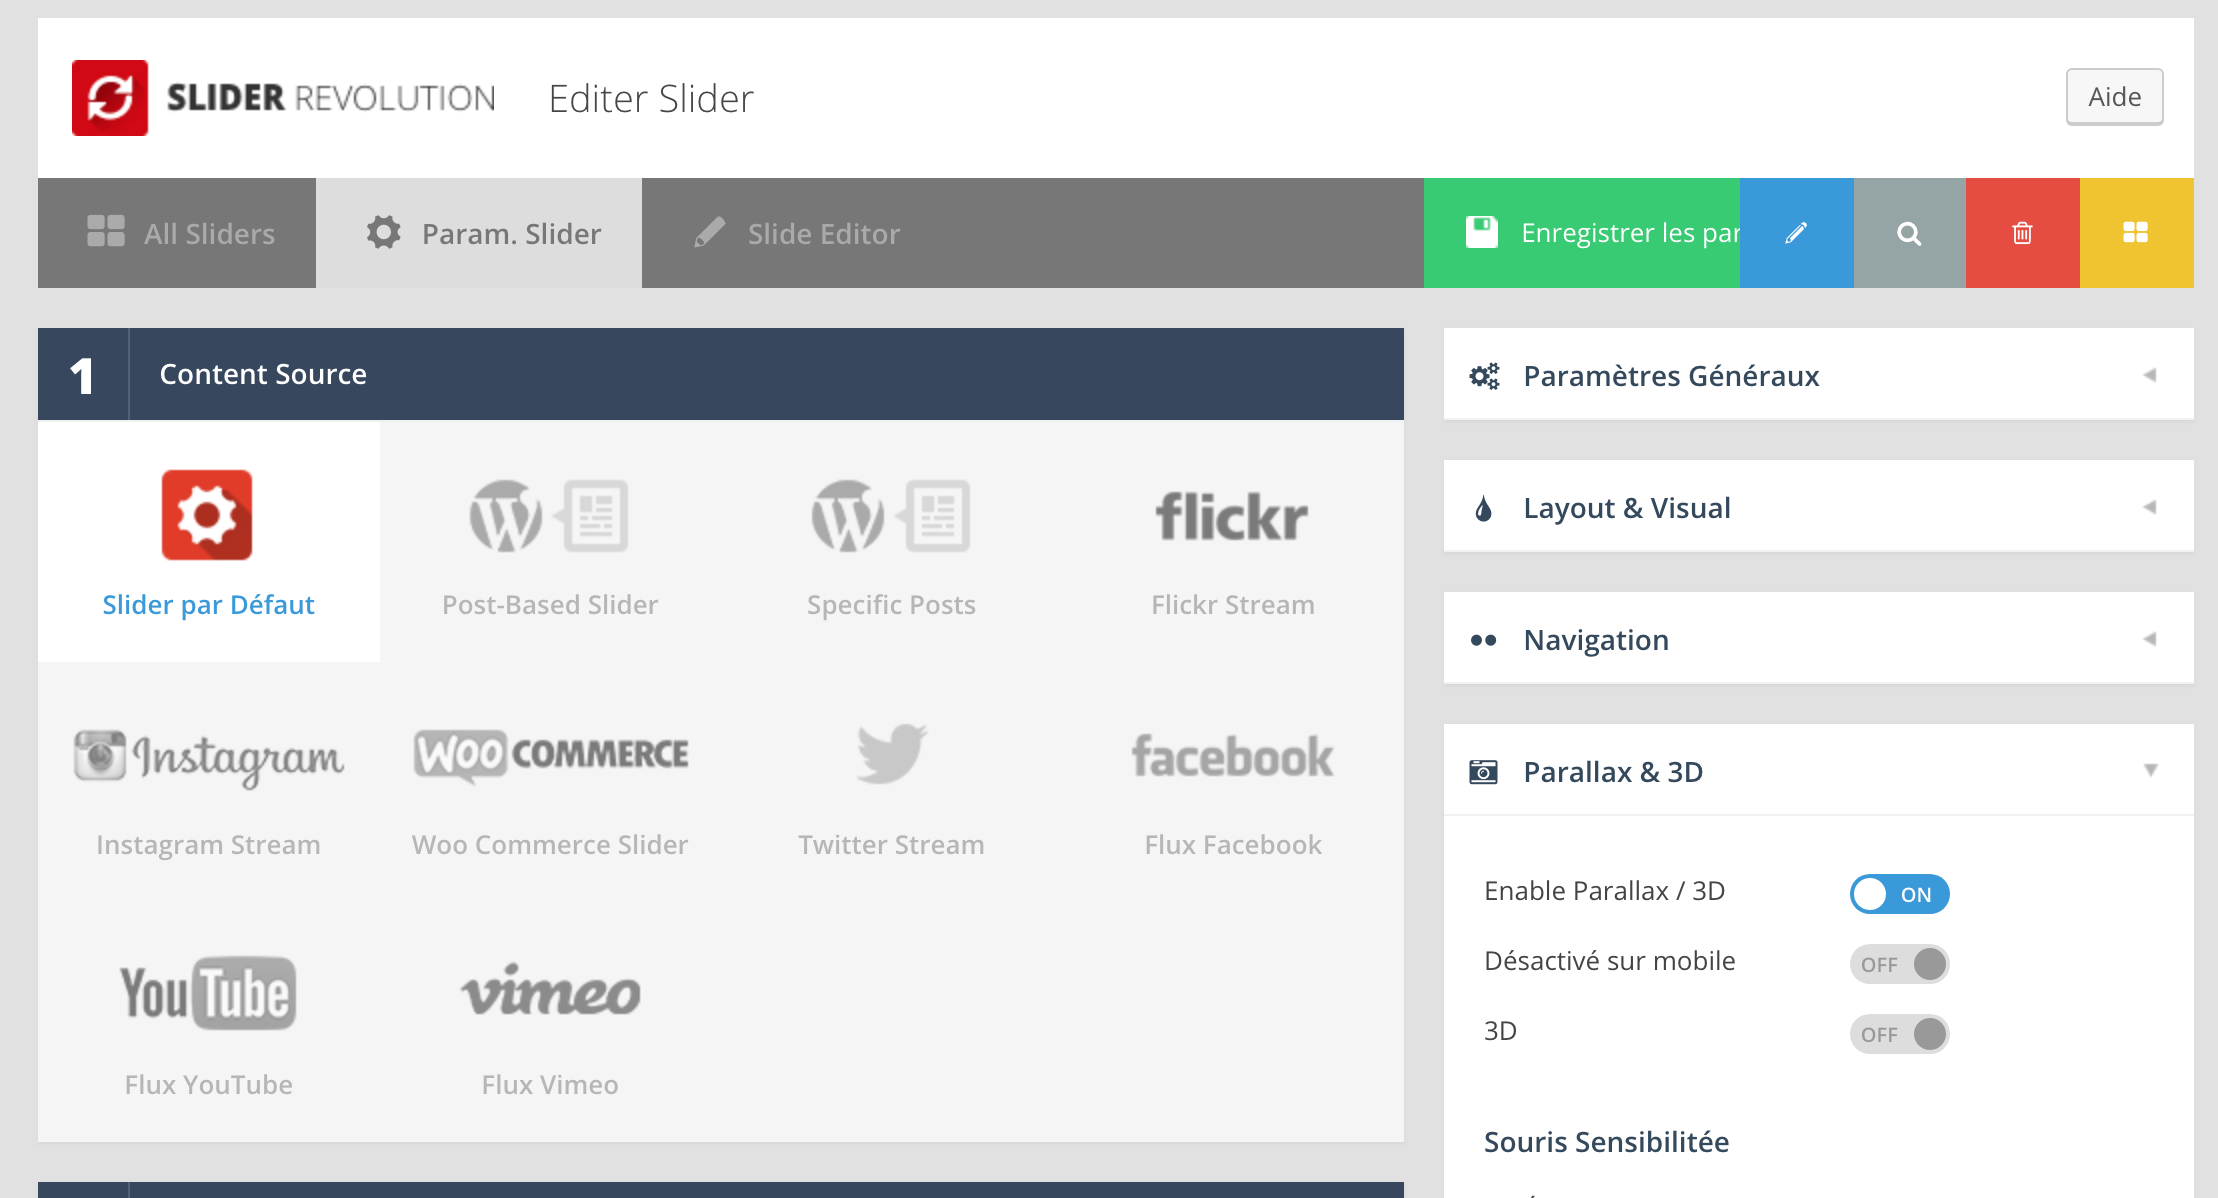Select the Flickr Stream source icon
The width and height of the screenshot is (2218, 1198).
tap(1232, 517)
